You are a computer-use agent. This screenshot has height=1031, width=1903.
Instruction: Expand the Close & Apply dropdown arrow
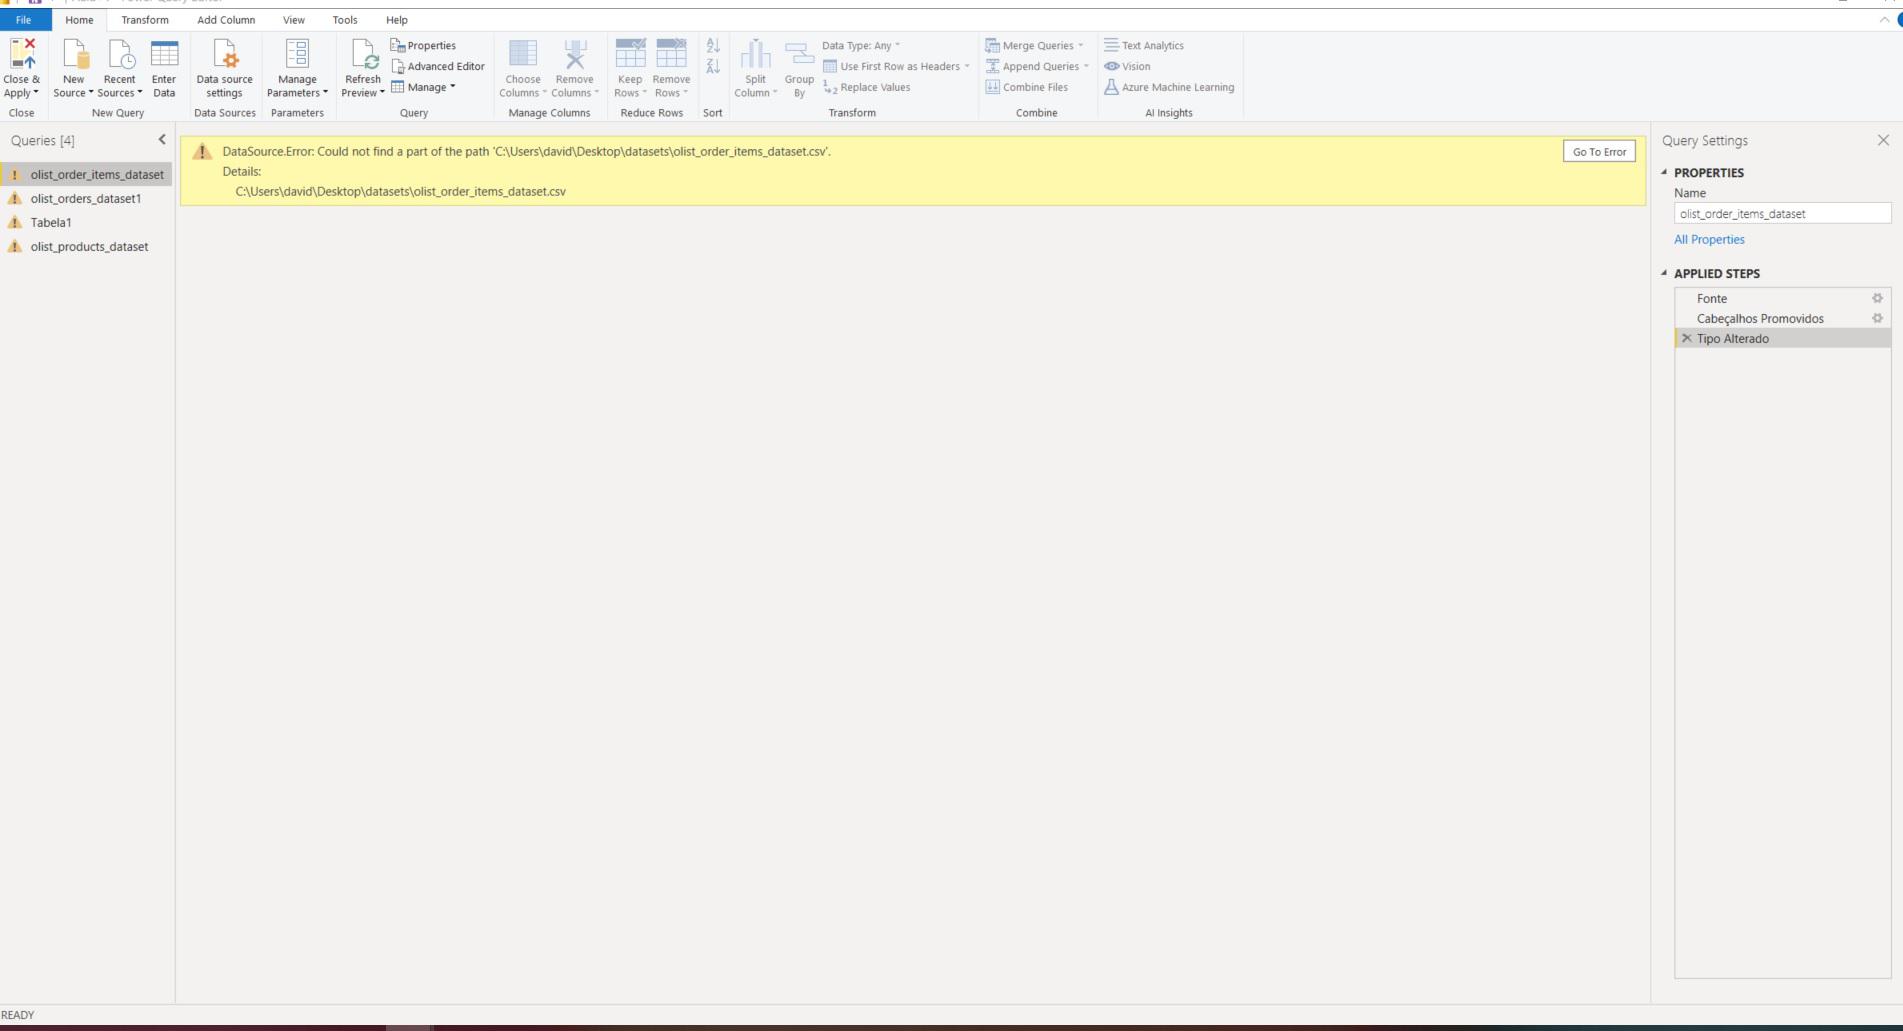click(x=36, y=93)
